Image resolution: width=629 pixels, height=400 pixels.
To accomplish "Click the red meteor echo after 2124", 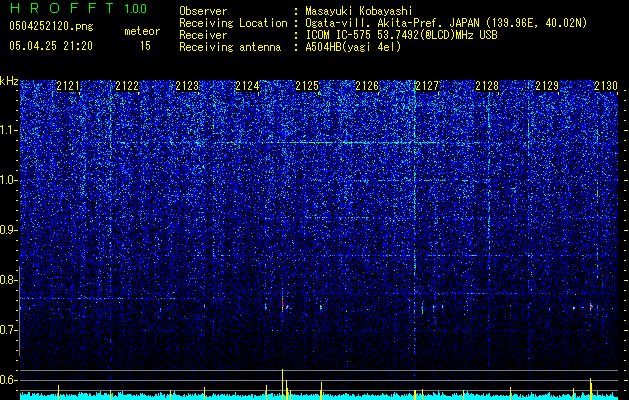I will [282, 303].
